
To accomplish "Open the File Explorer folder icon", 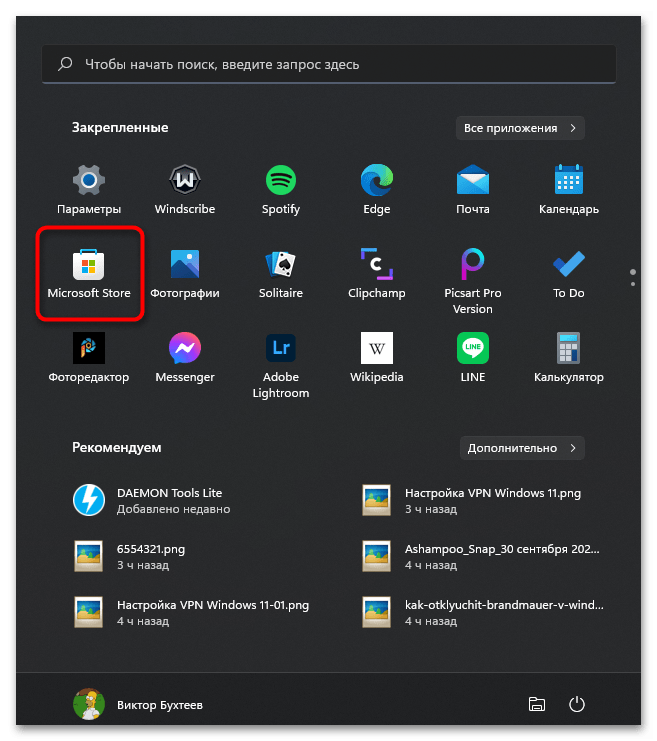I will pos(537,704).
